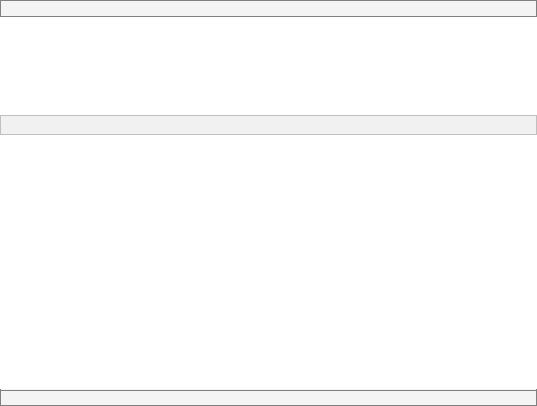The width and height of the screenshot is (537, 406).
Task: Activate the light-bordered middle strip
Action: pos(268,125)
